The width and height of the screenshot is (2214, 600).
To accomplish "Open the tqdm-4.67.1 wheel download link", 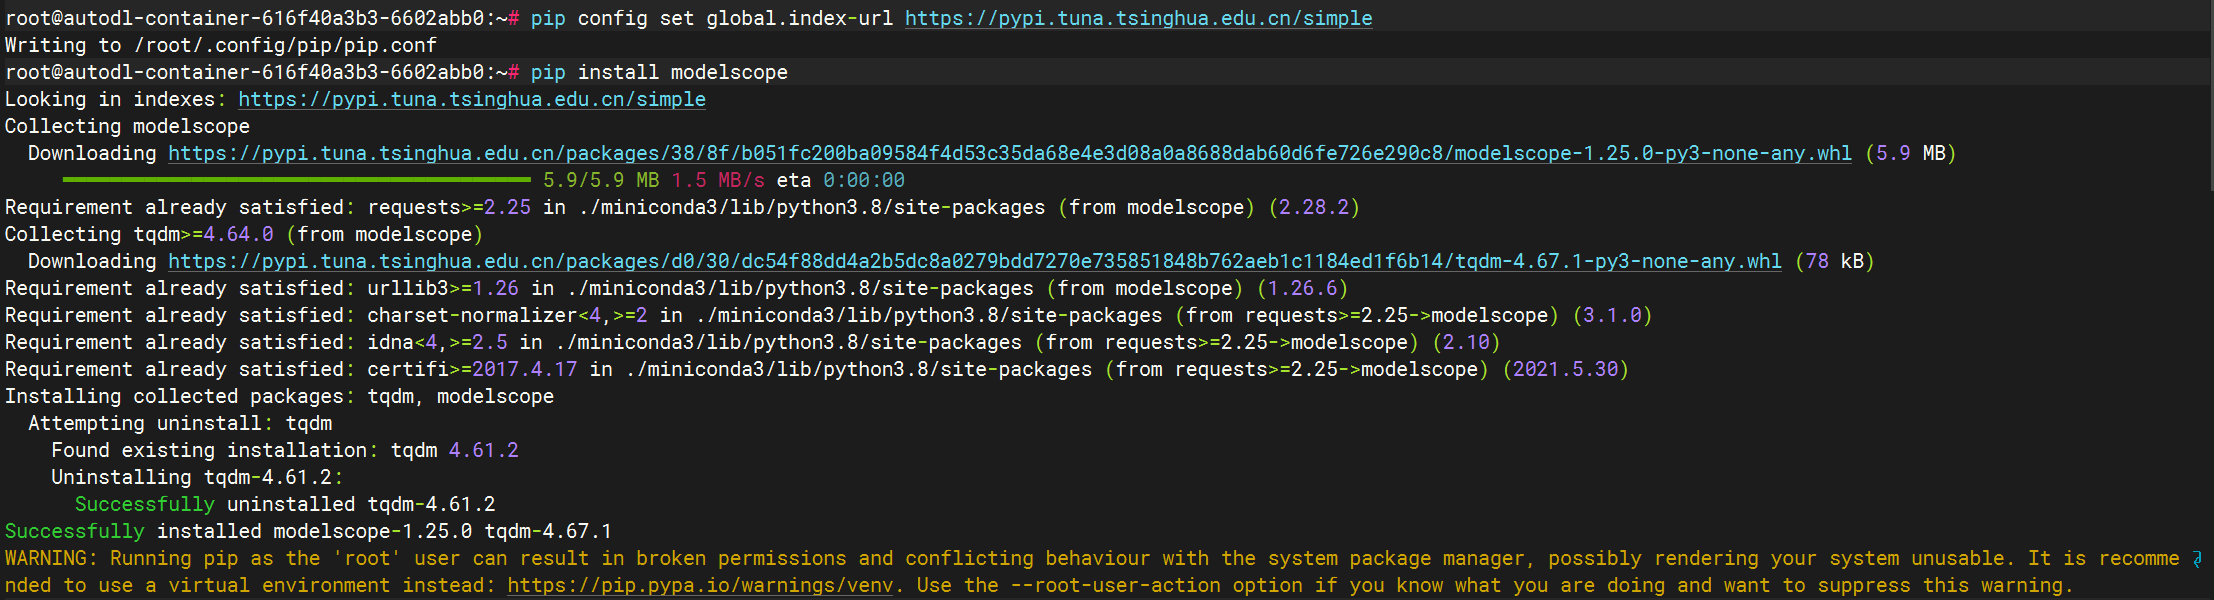I will (975, 261).
